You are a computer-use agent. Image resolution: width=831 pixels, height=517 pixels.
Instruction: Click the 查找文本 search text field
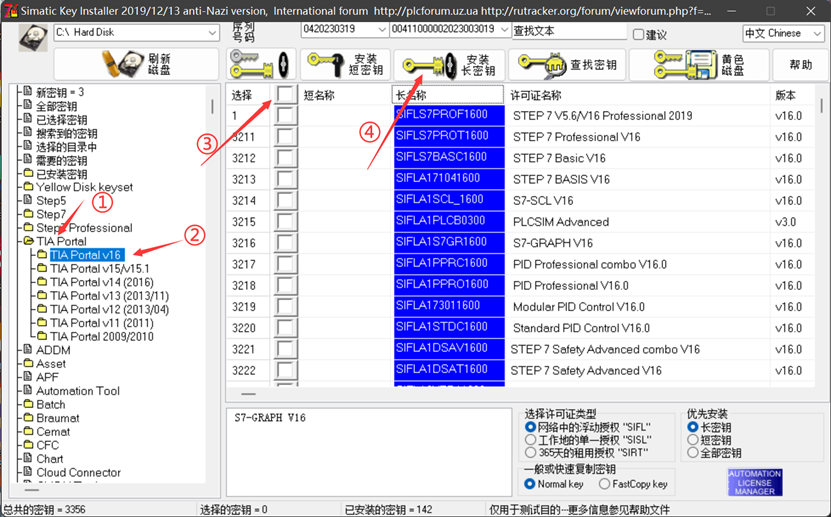(x=568, y=30)
